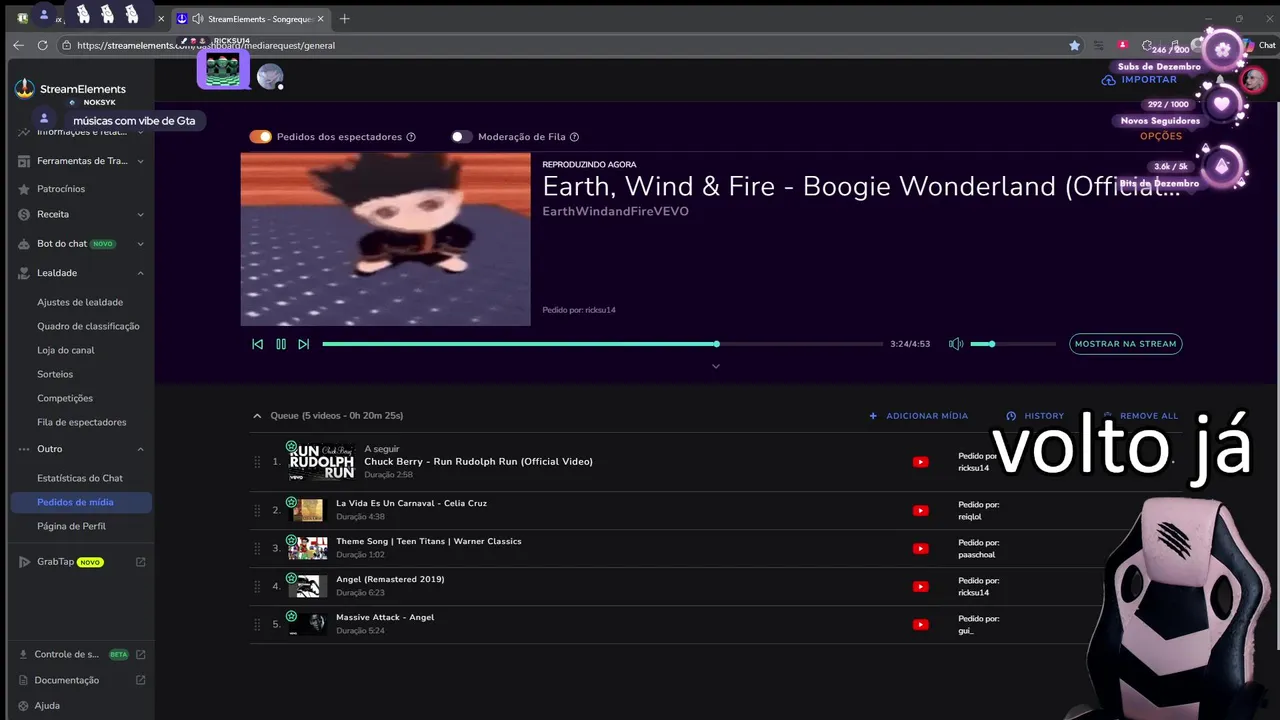Close the StreamElements Songrequest tab
1280x720 pixels.
[321, 19]
